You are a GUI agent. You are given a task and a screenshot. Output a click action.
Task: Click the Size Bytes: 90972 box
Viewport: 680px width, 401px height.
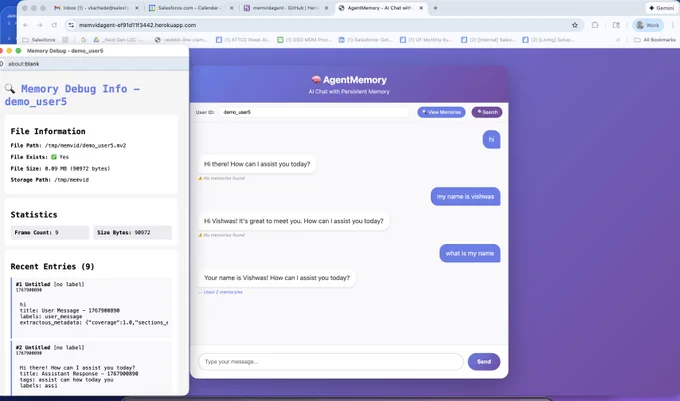pos(132,232)
